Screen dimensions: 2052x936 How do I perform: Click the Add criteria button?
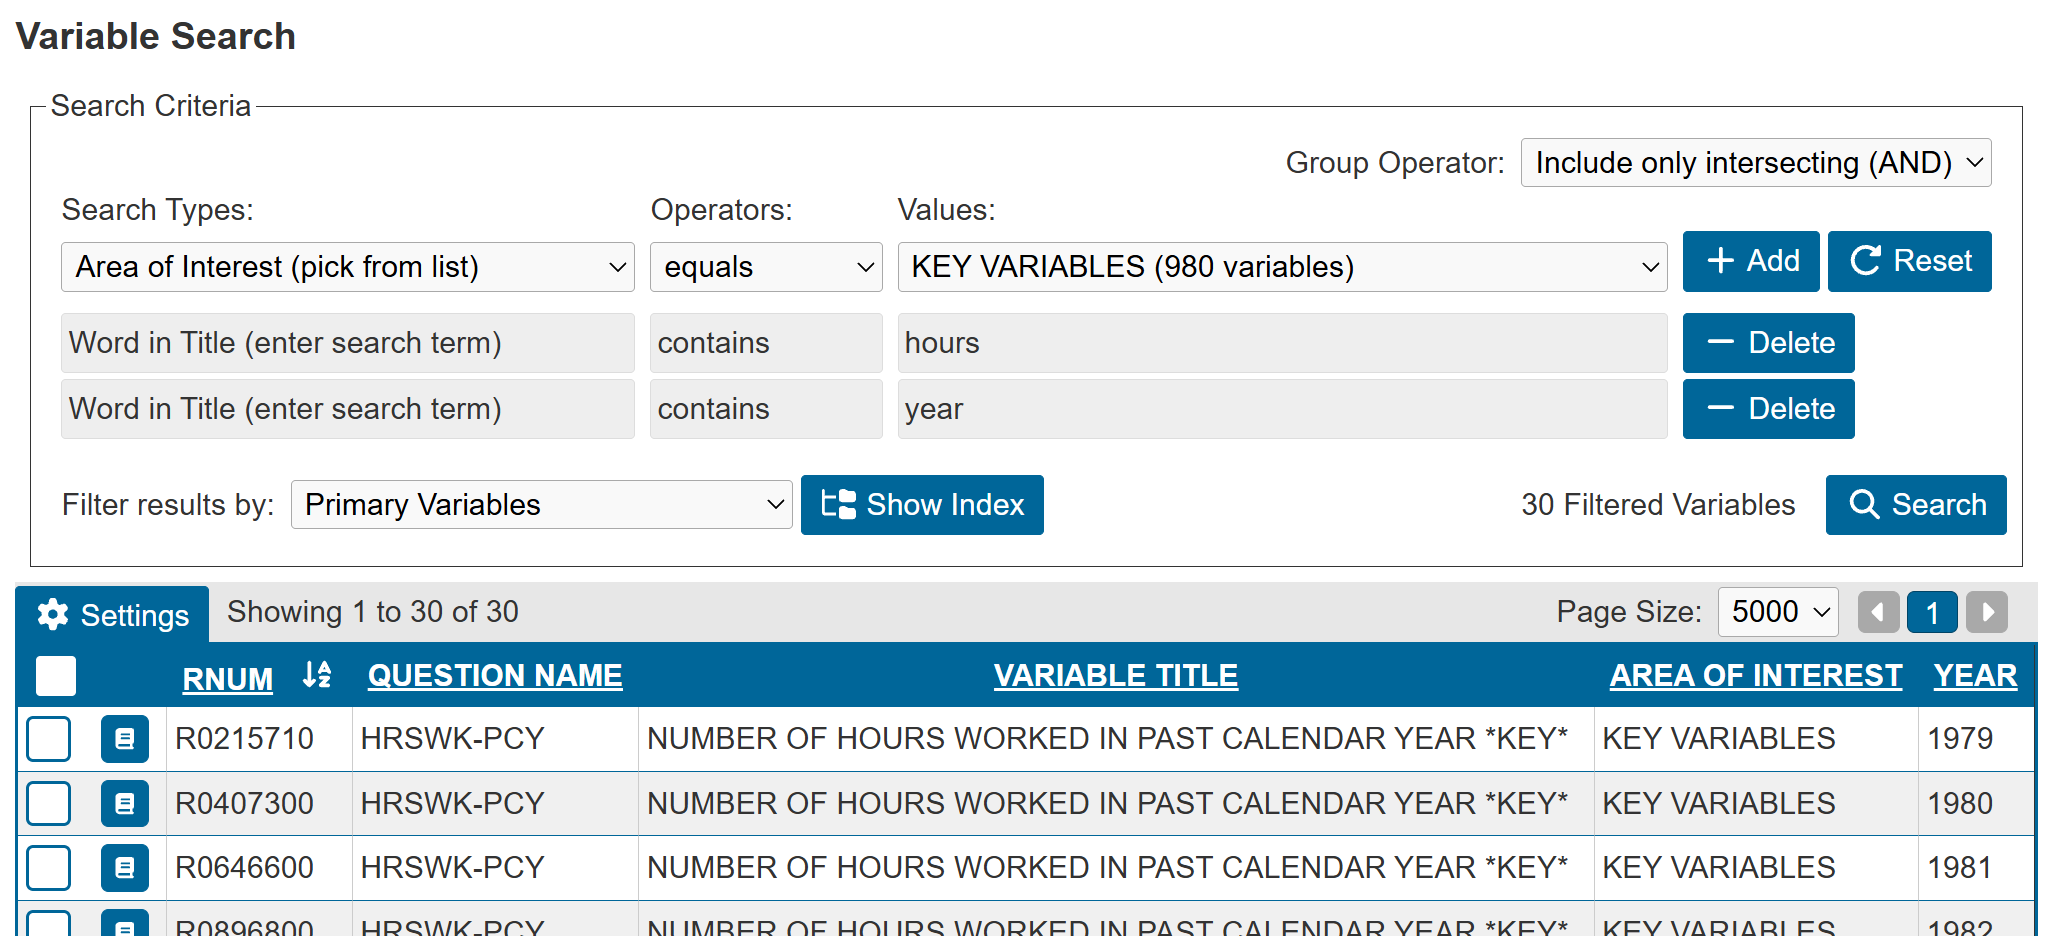(1751, 262)
